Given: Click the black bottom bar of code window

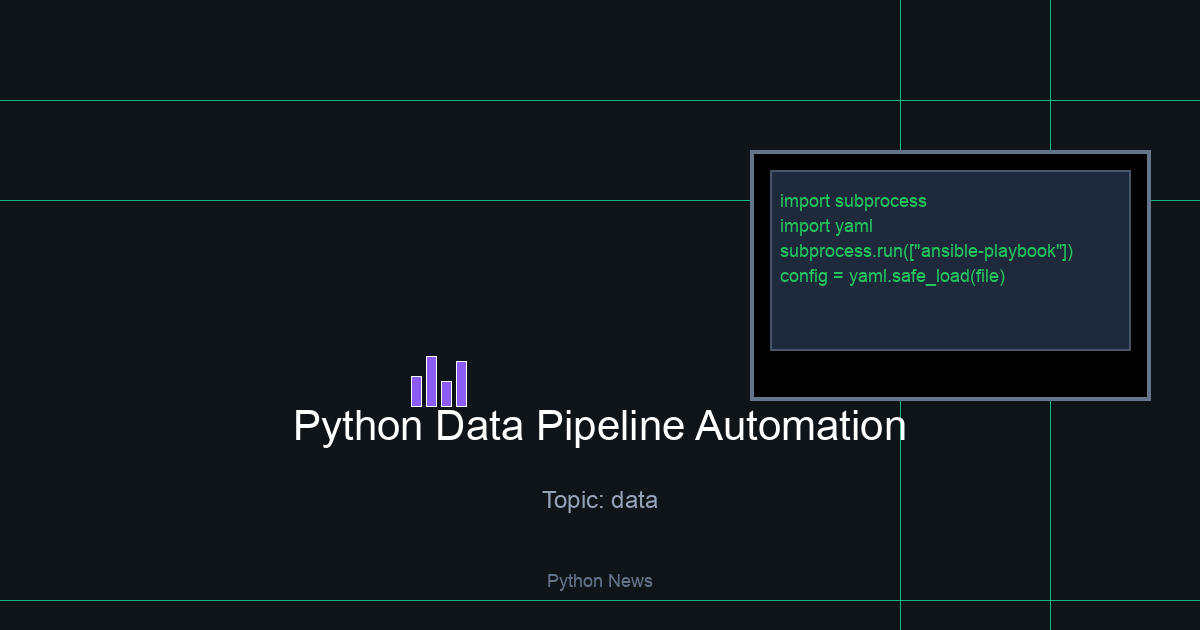Looking at the screenshot, I should (950, 374).
